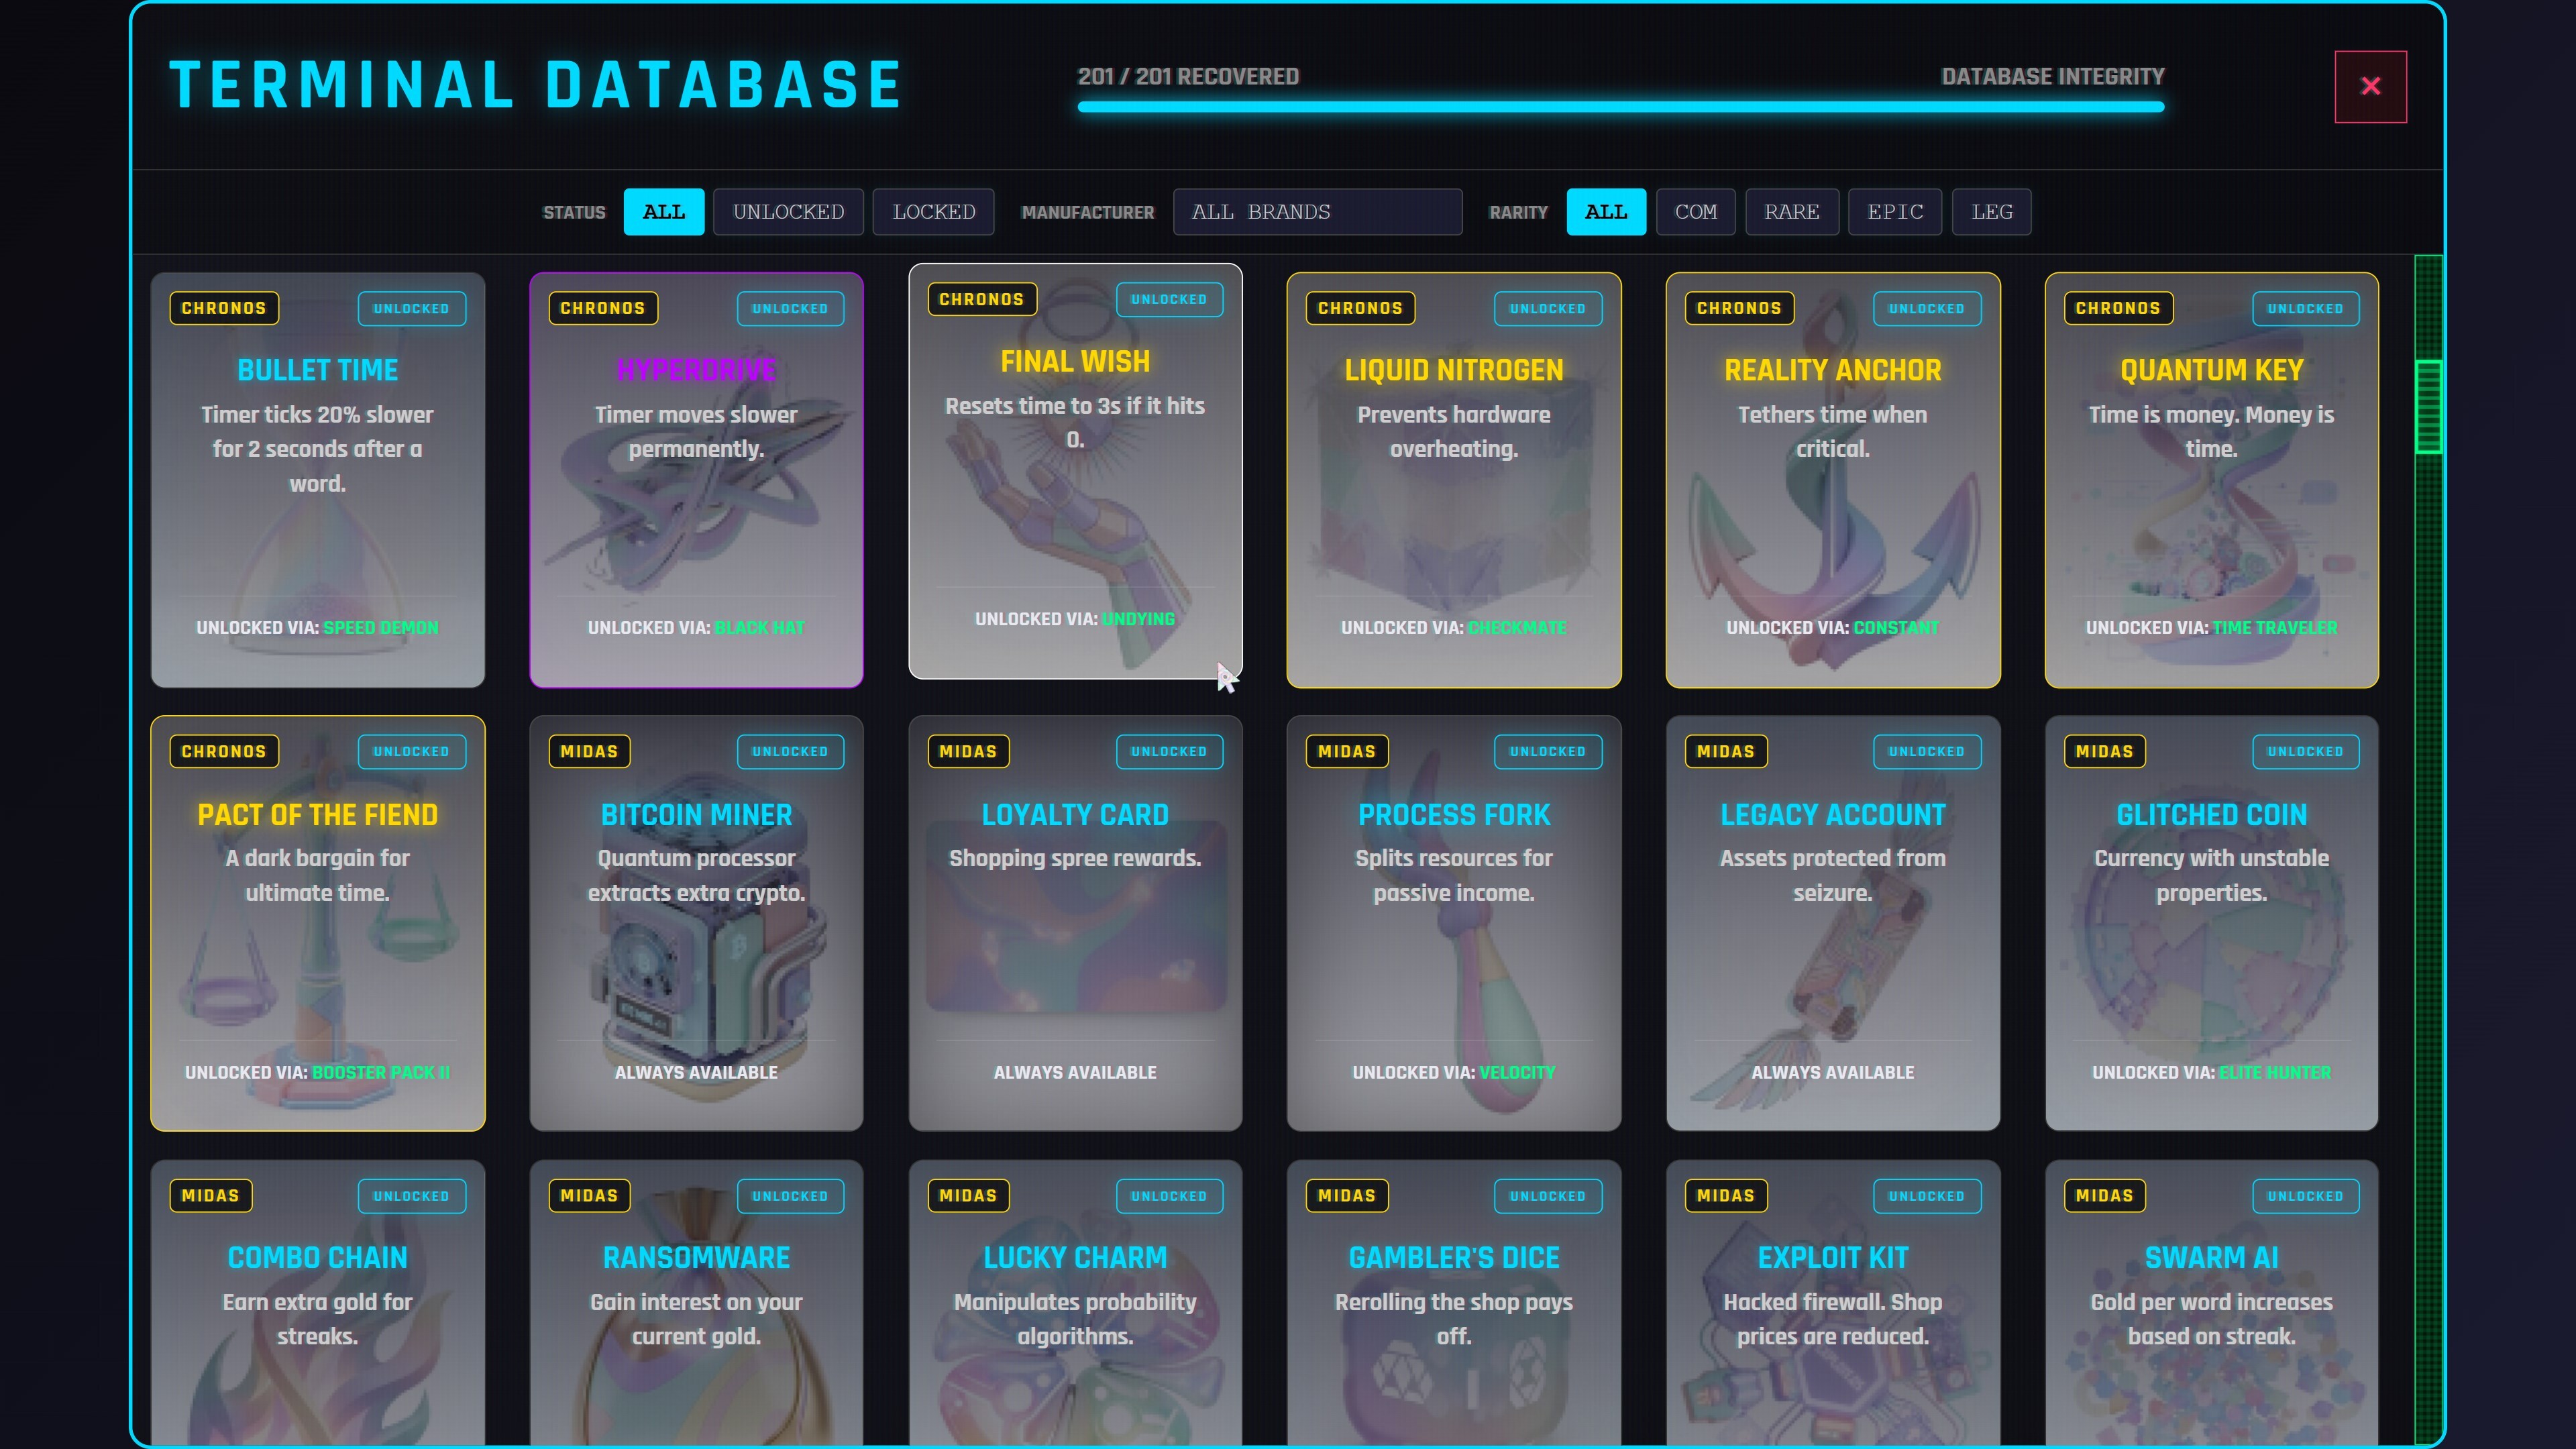Screen dimensions: 2576x1449
Task: Click UNLOCKED badge on Glitched Coin card
Action: tap(2305, 752)
